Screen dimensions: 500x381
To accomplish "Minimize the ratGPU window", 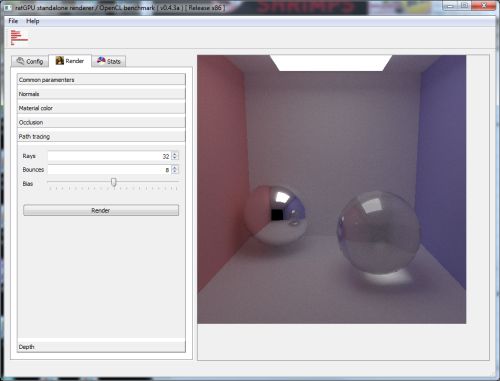I will click(x=450, y=6).
